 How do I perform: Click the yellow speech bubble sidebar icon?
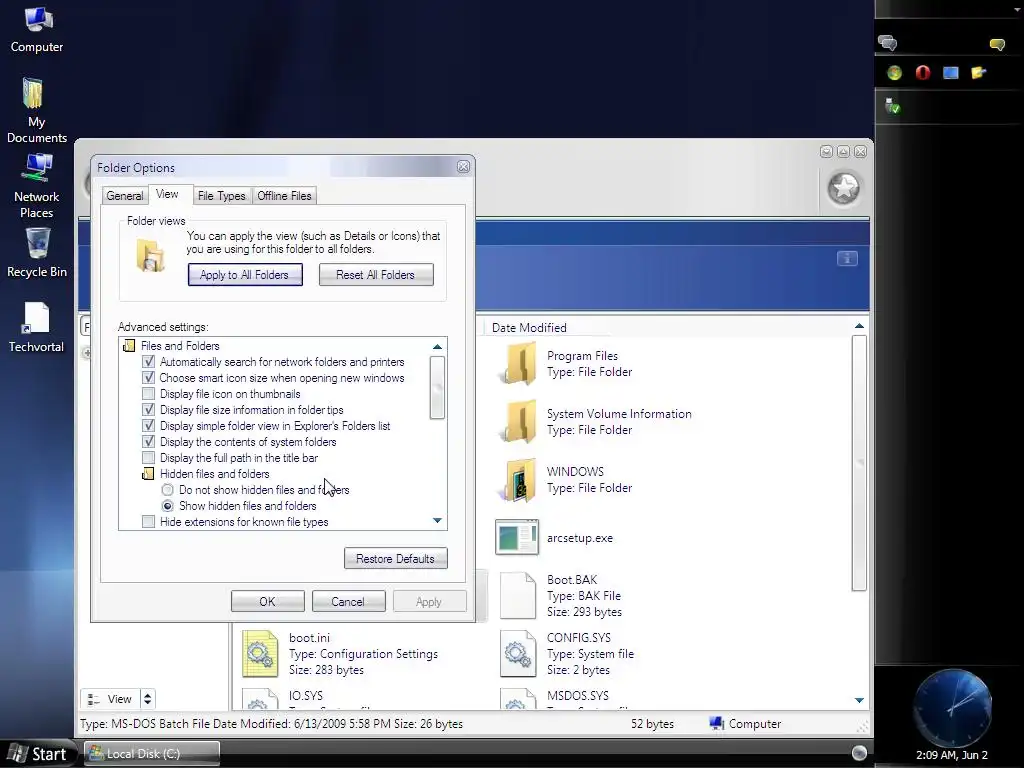point(997,44)
